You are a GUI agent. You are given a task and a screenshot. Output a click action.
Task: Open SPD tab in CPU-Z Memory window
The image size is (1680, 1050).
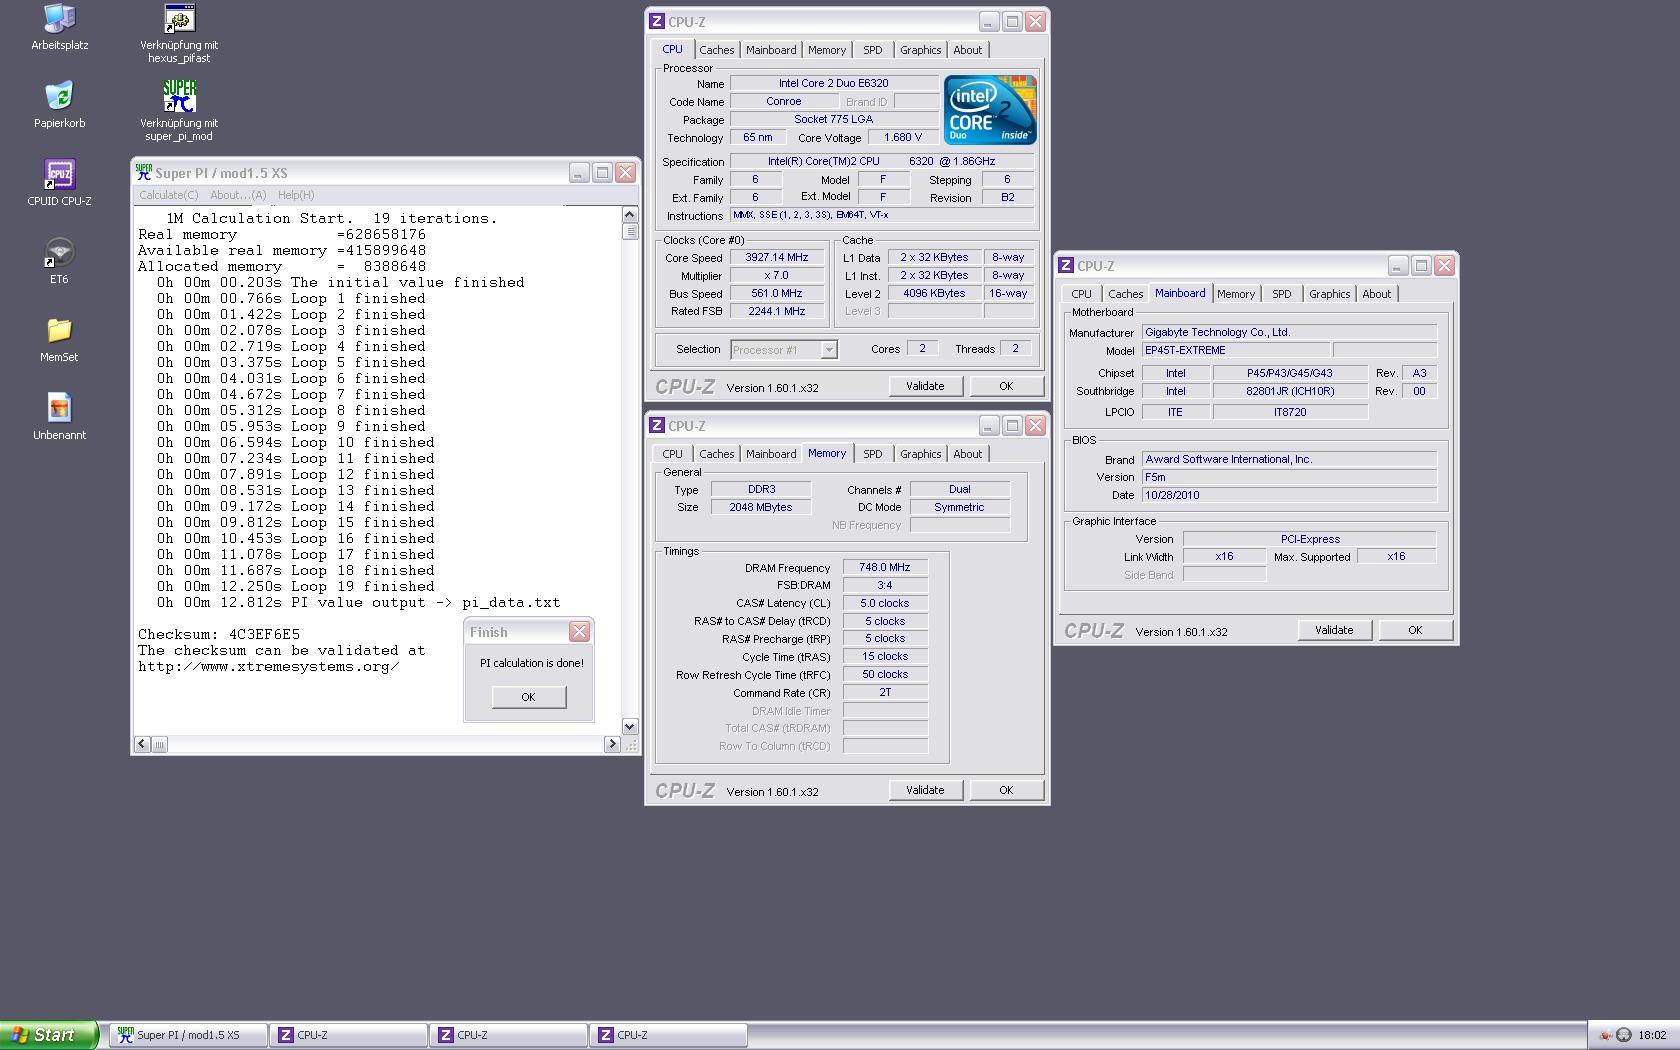[x=873, y=454]
